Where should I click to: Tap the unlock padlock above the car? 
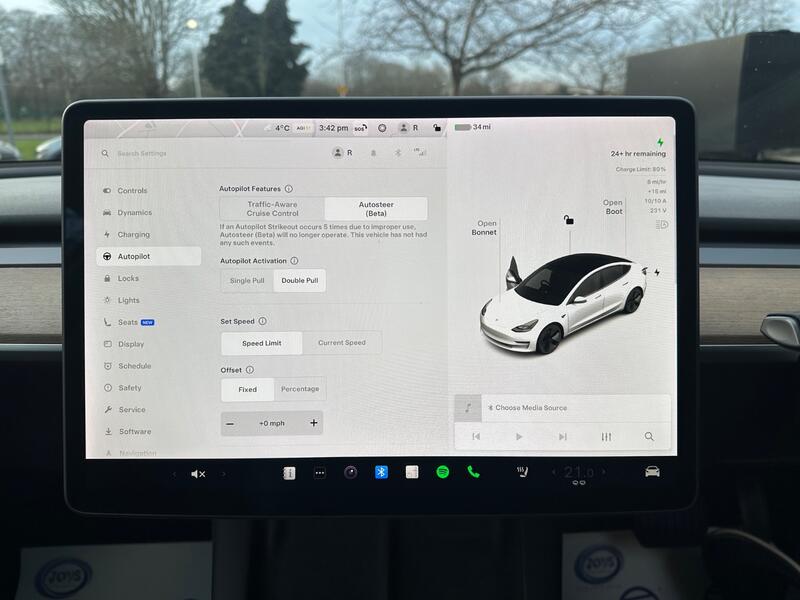click(x=568, y=220)
